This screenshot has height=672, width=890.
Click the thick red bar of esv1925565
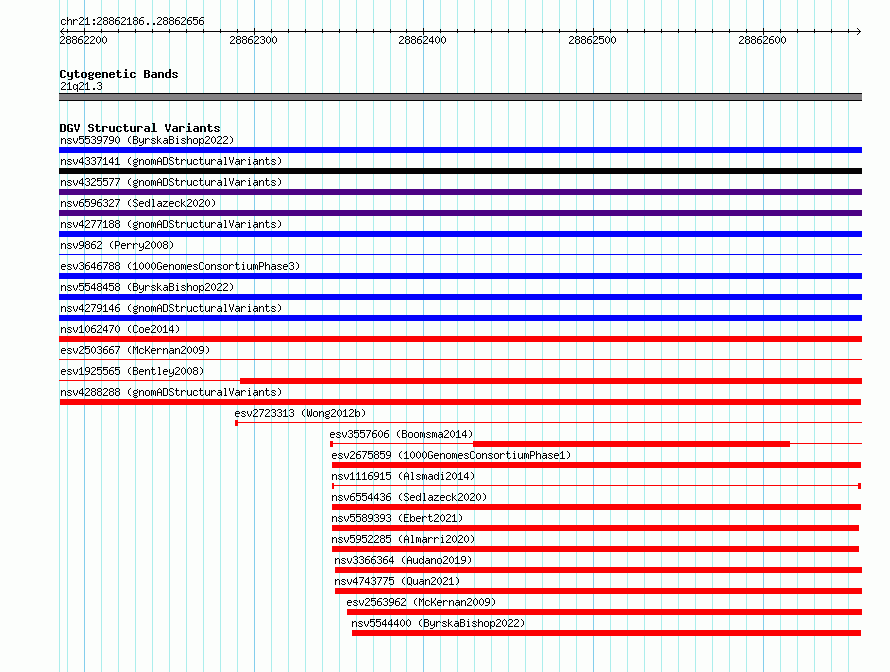tap(551, 381)
